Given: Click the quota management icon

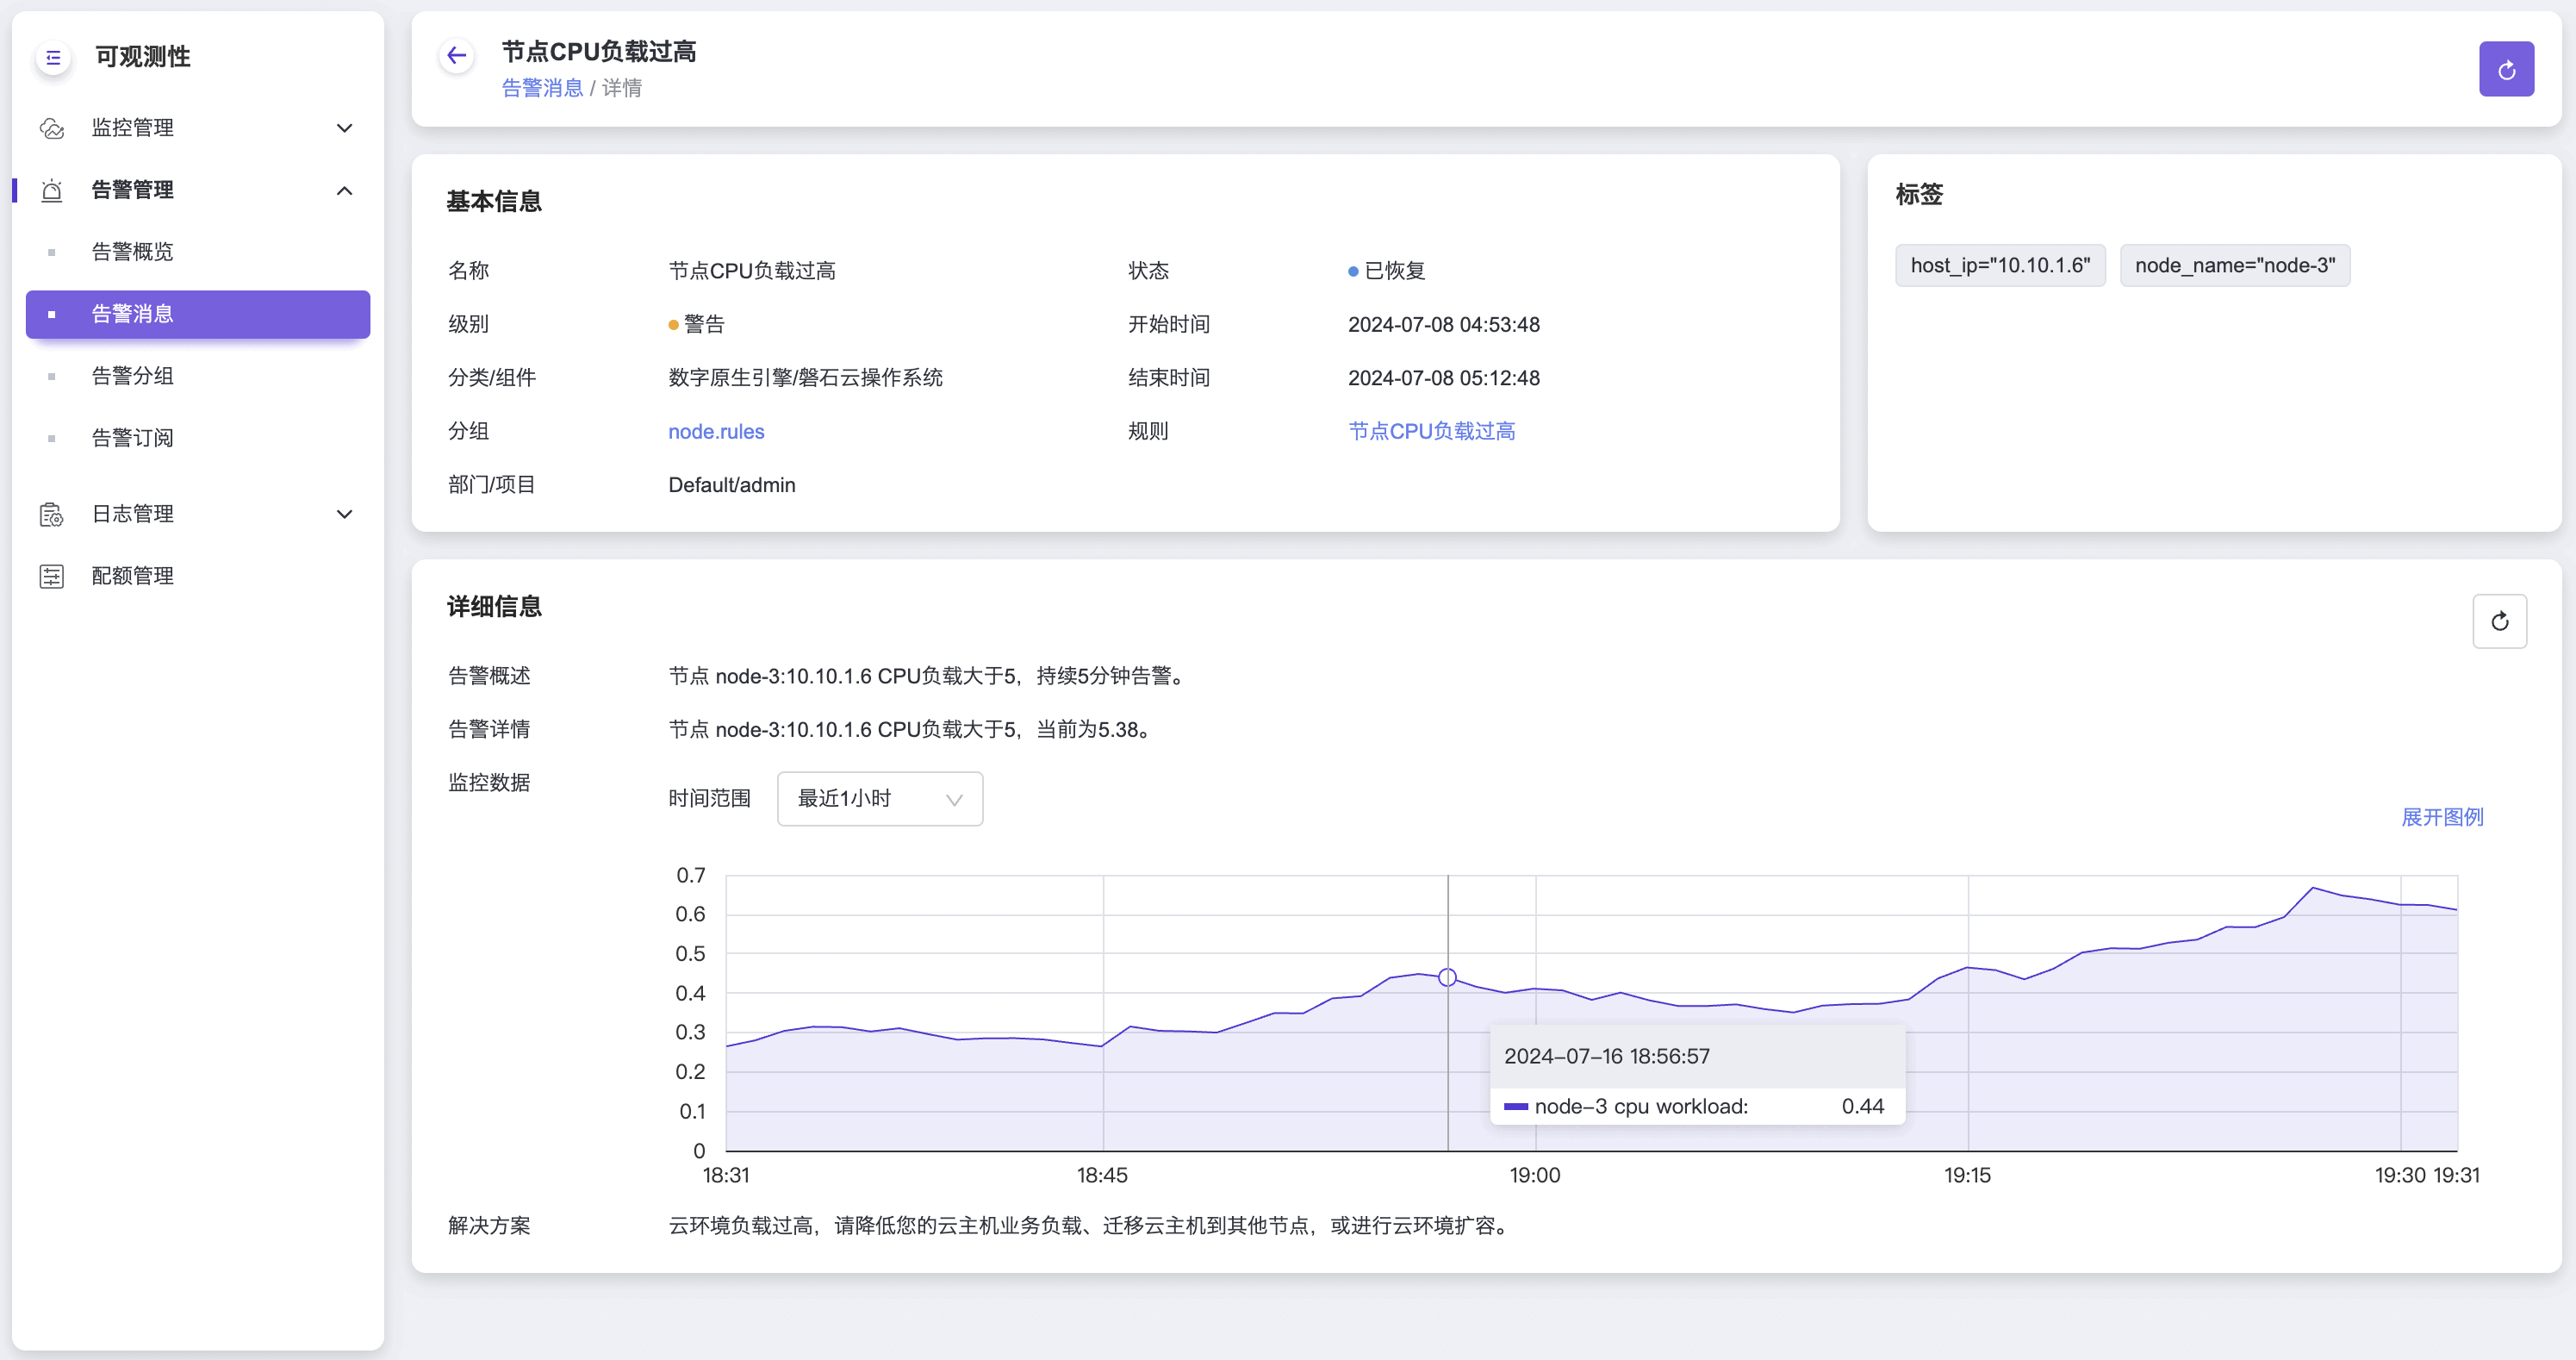Looking at the screenshot, I should (x=52, y=576).
